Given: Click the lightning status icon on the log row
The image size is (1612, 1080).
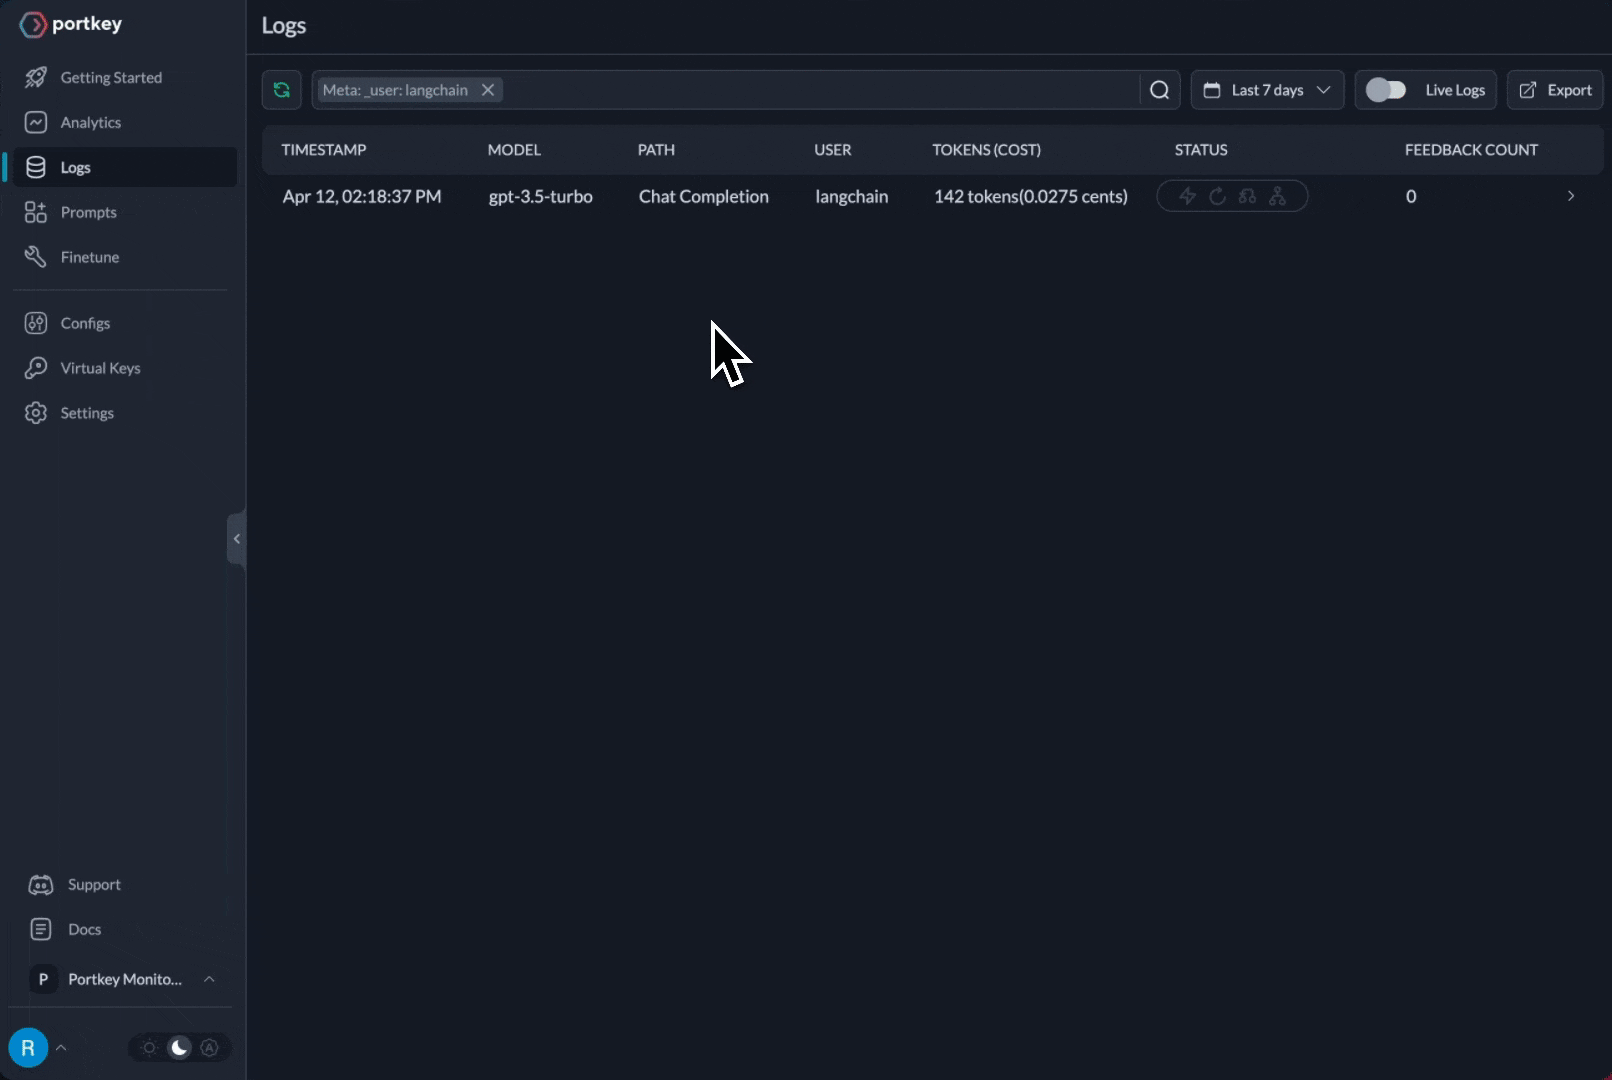Looking at the screenshot, I should (x=1188, y=196).
